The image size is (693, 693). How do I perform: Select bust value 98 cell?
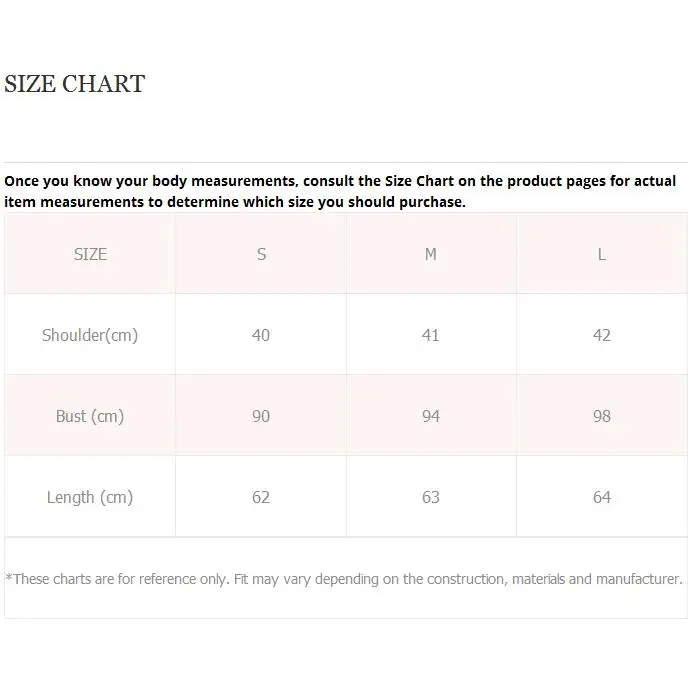click(602, 416)
